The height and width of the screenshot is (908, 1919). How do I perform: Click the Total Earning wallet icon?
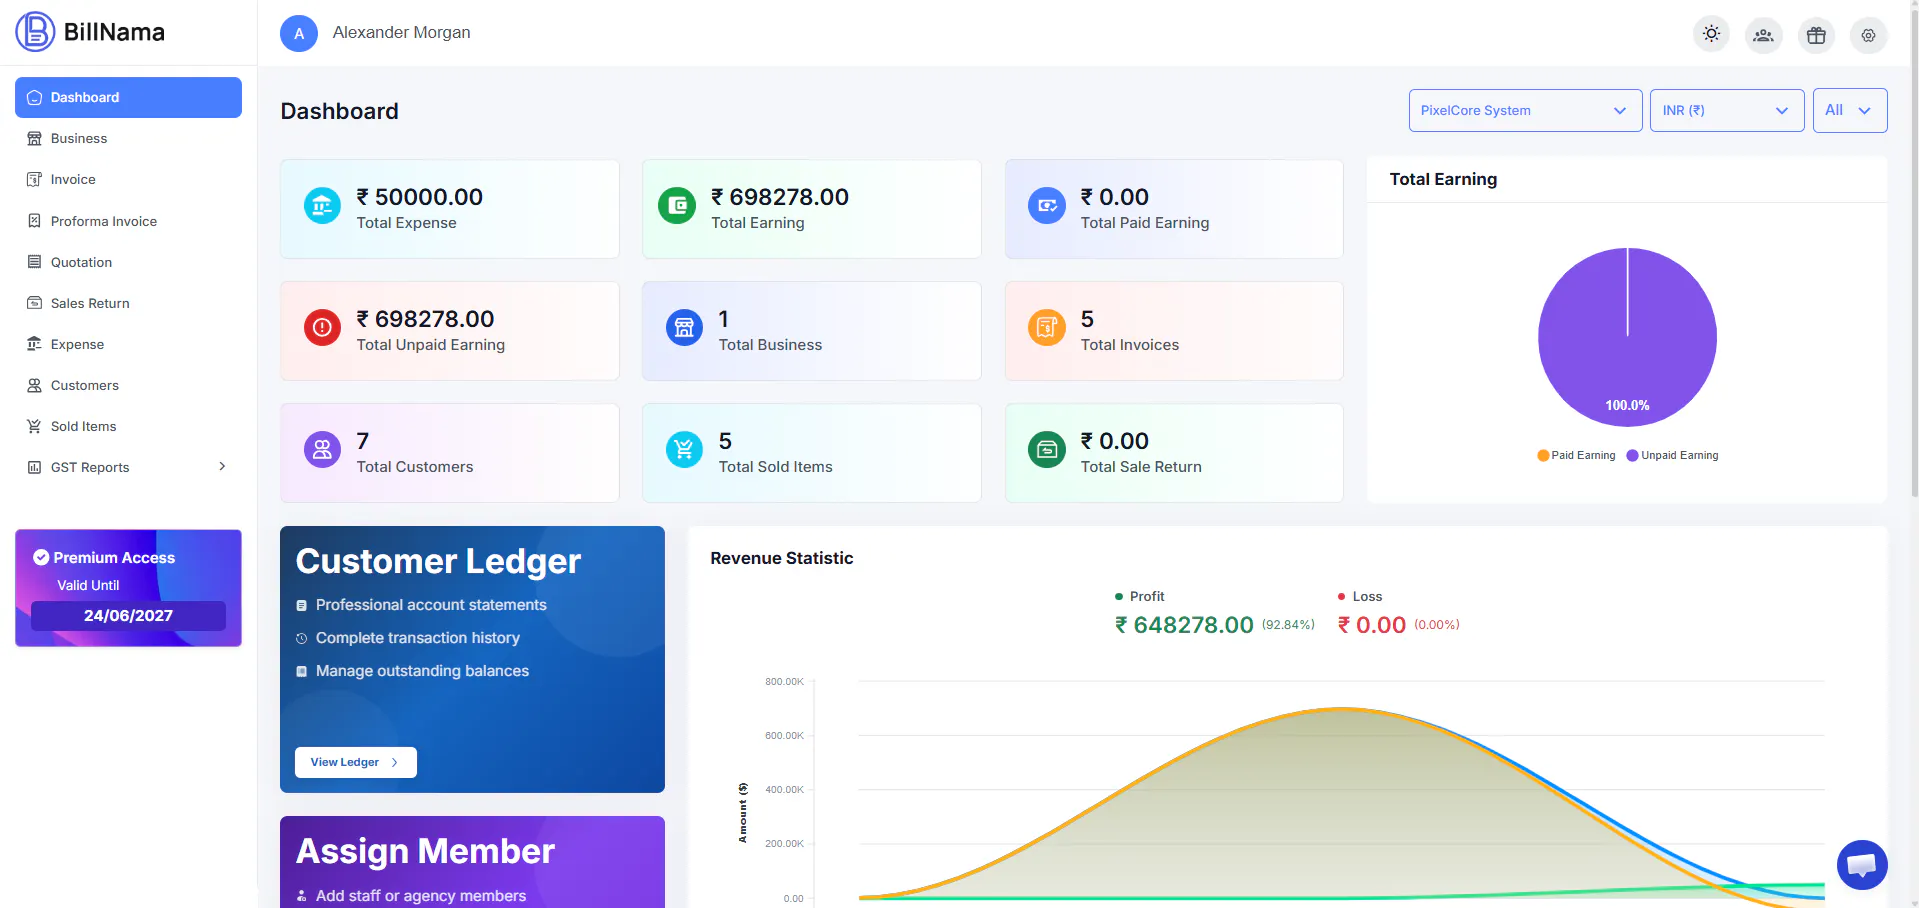(677, 206)
